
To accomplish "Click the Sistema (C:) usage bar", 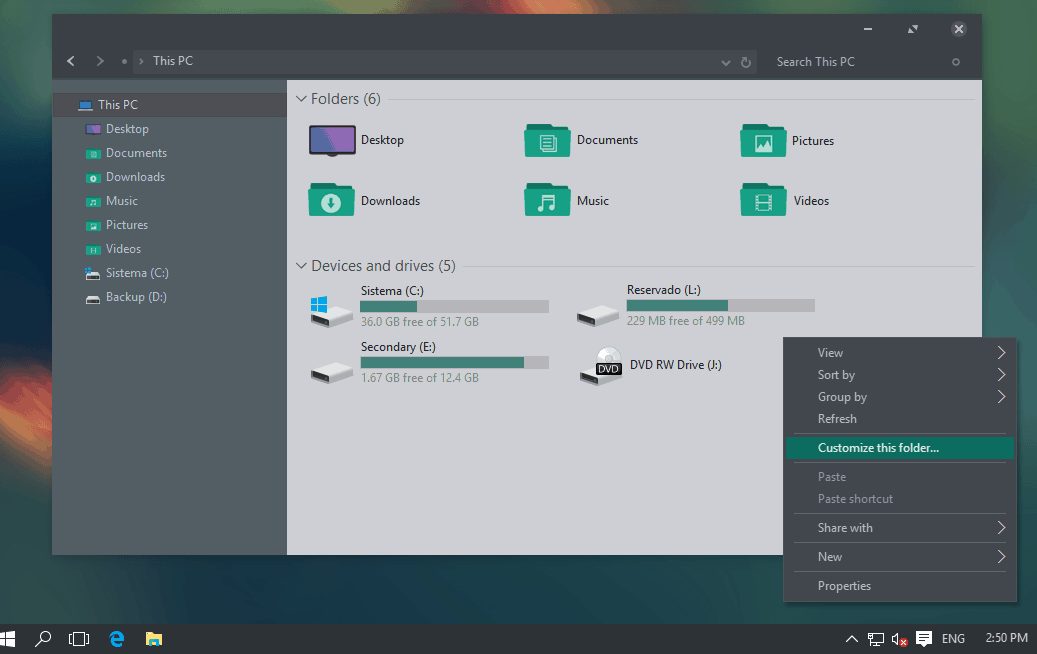I will (x=454, y=306).
